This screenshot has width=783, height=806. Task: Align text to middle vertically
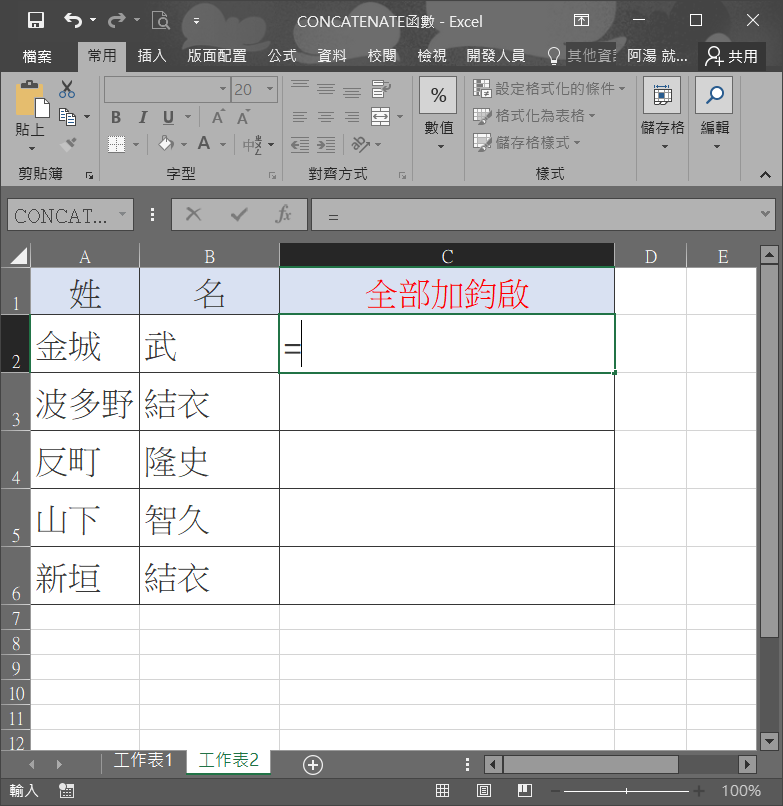point(325,89)
